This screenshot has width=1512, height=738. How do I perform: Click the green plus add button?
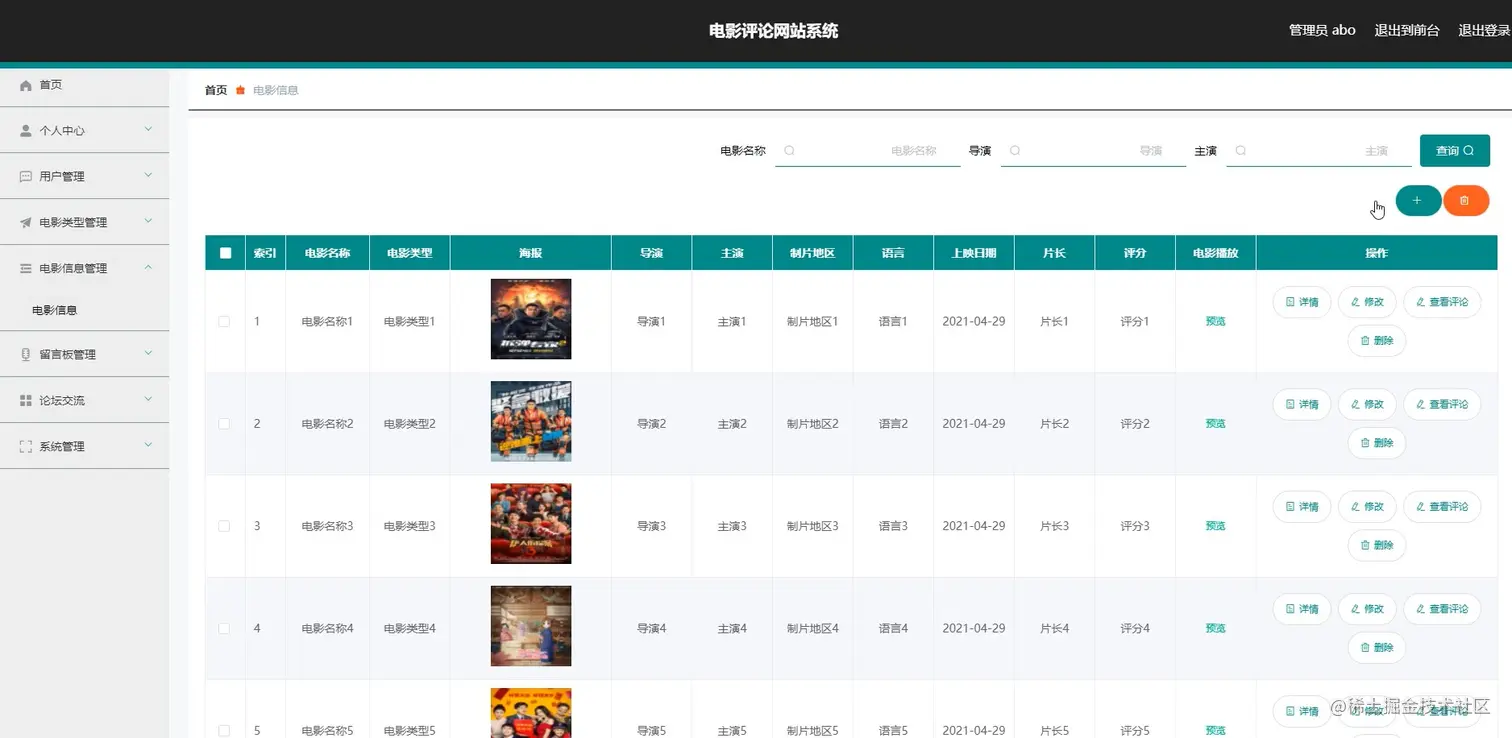tap(1417, 201)
